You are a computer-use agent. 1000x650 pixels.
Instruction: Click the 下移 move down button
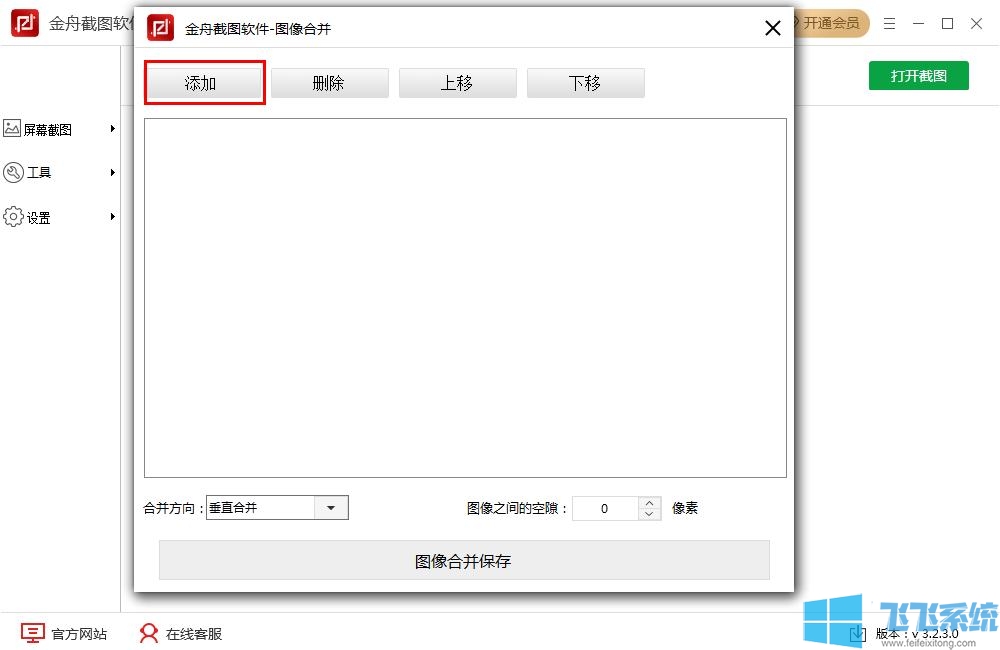(585, 83)
